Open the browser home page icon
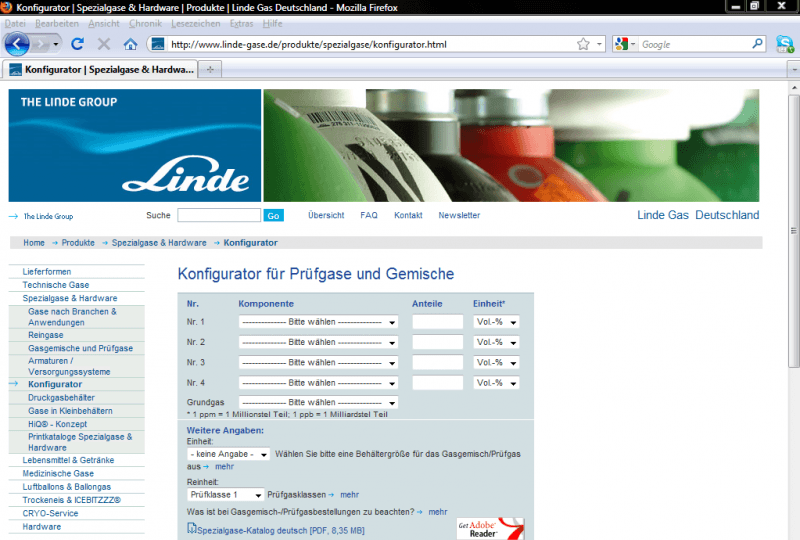Image resolution: width=800 pixels, height=540 pixels. 130,44
